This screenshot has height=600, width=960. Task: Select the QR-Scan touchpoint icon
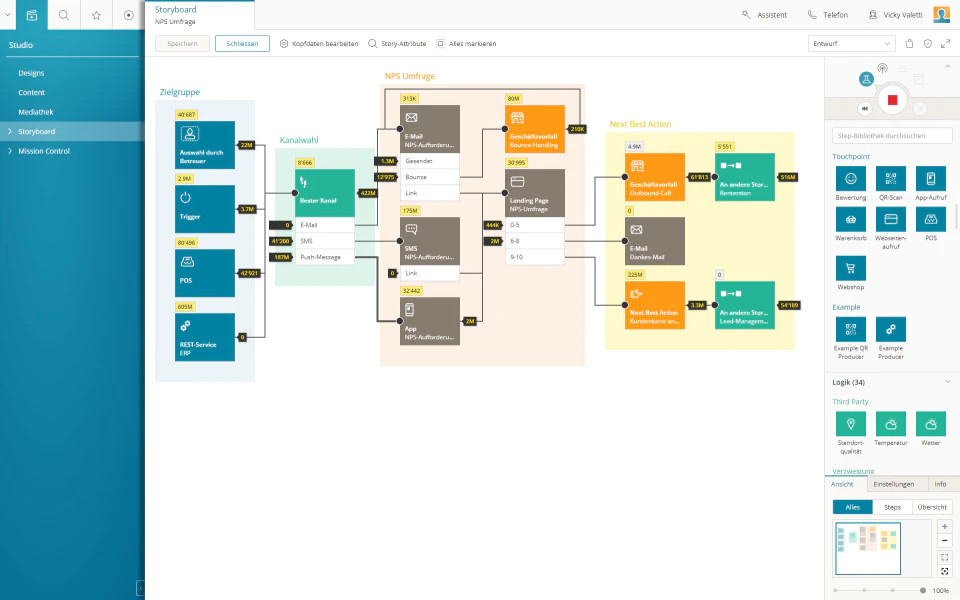[891, 179]
